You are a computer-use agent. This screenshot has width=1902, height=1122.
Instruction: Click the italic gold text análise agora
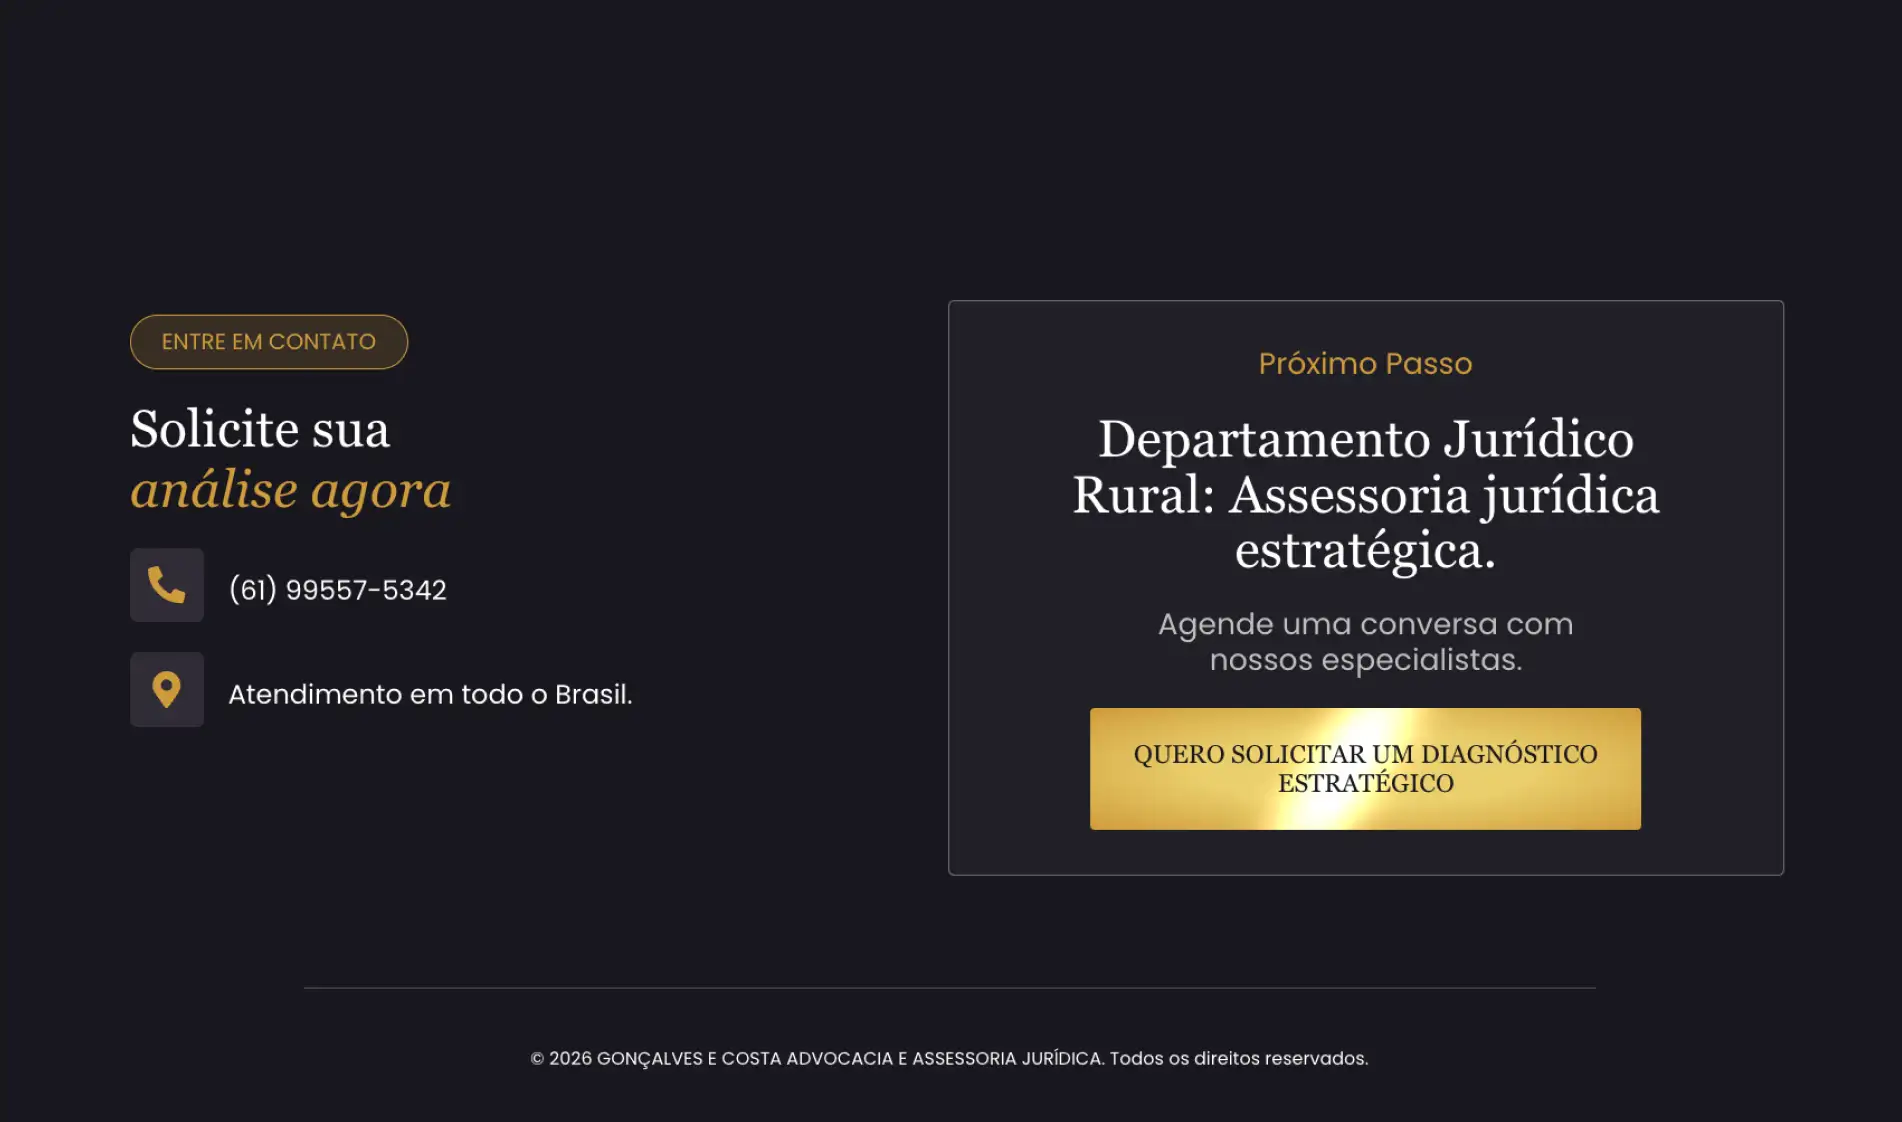pos(291,490)
